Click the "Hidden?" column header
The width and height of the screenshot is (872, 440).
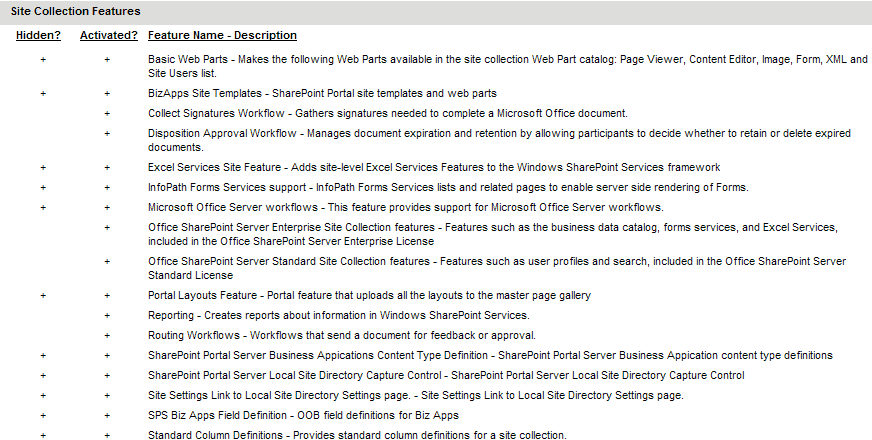coord(39,35)
